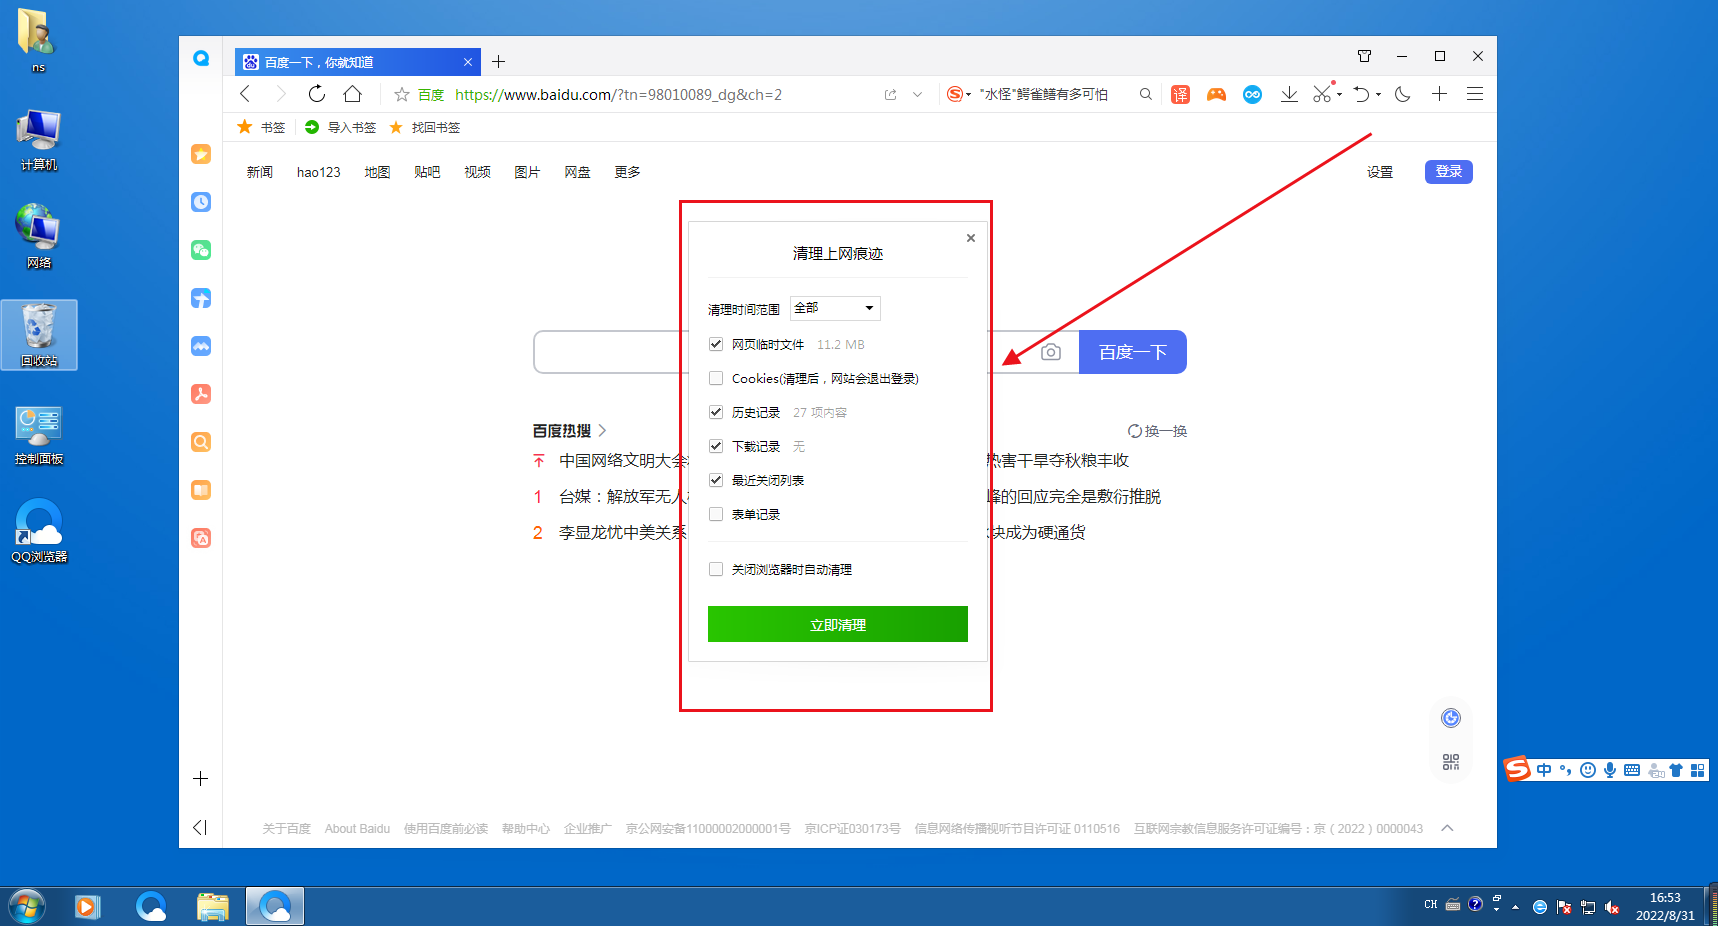
Task: Click the browser back arrow
Action: [x=245, y=94]
